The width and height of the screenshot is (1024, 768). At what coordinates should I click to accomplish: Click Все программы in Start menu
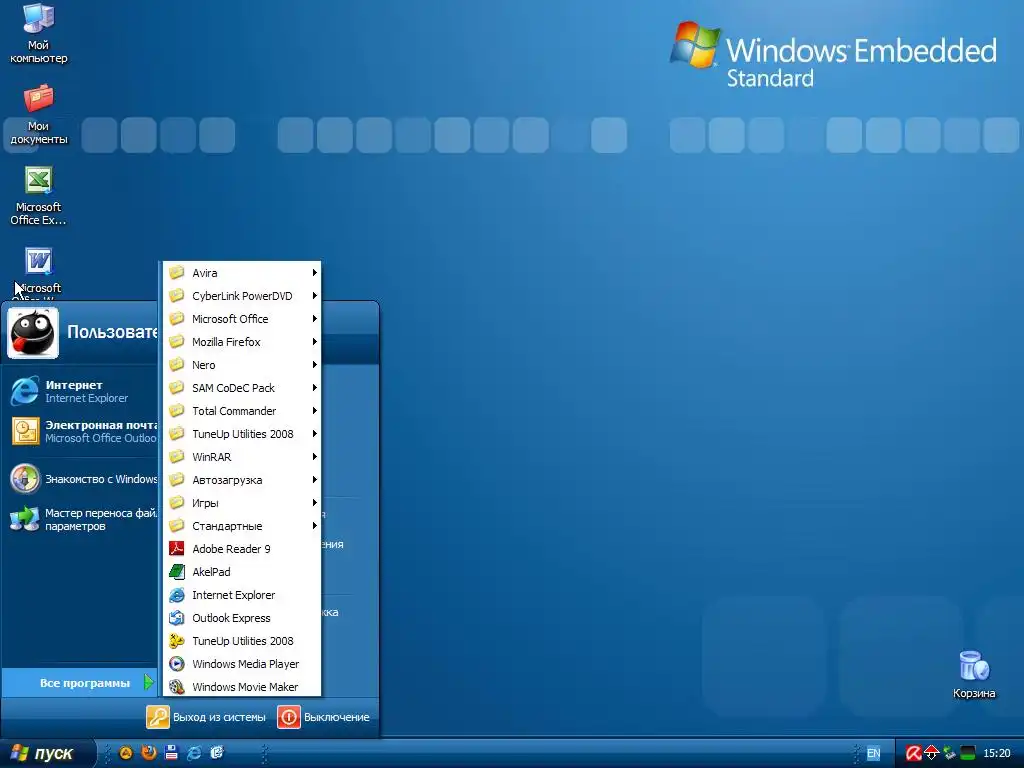tap(80, 683)
